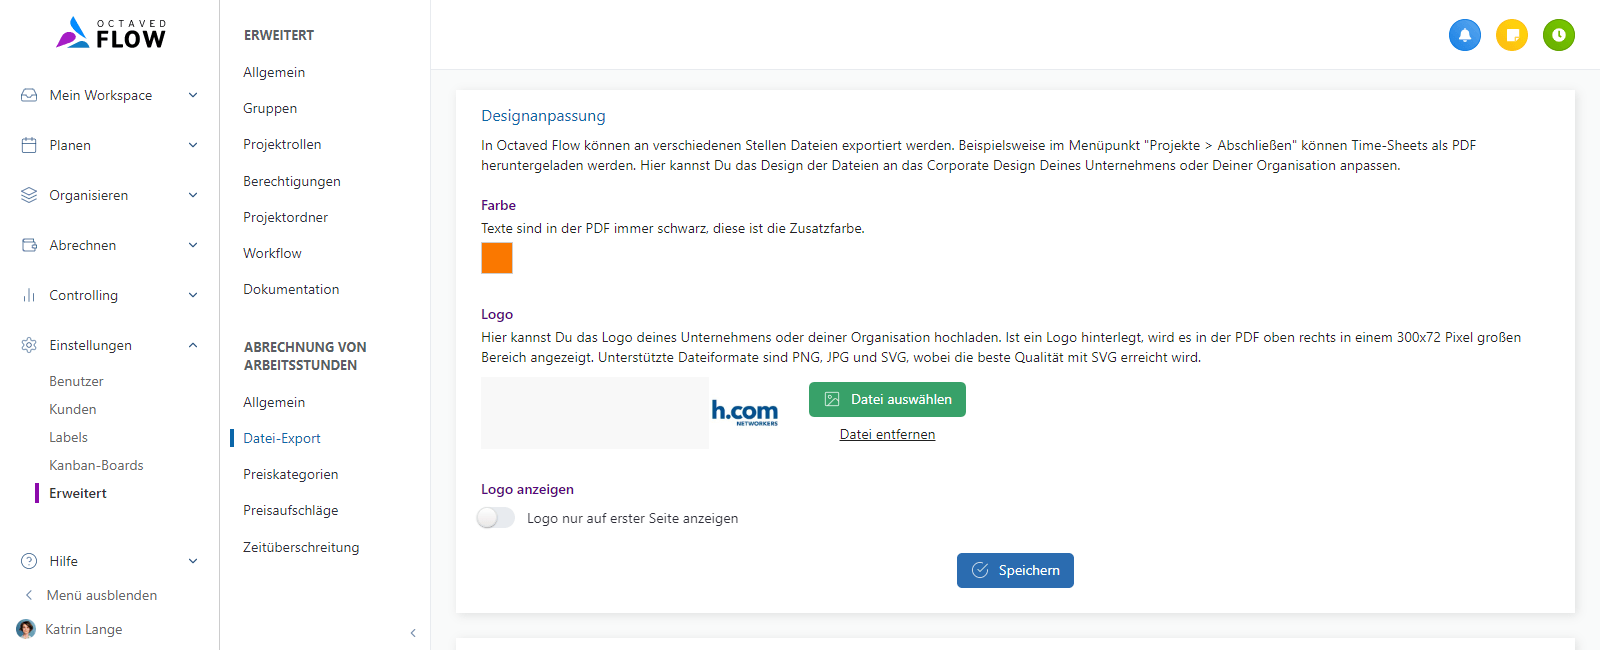Open Benutzer settings page

[x=76, y=381]
